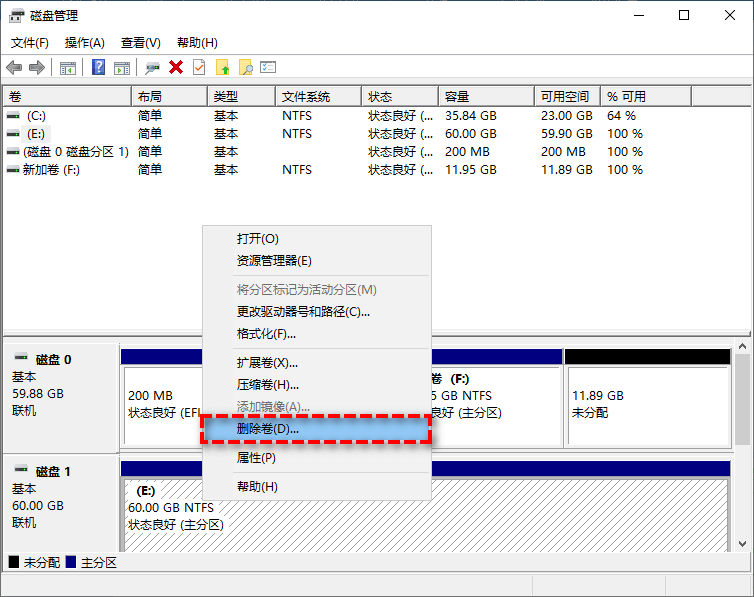754x597 pixels.
Task: Open the 文件(F) menu
Action: (29, 43)
